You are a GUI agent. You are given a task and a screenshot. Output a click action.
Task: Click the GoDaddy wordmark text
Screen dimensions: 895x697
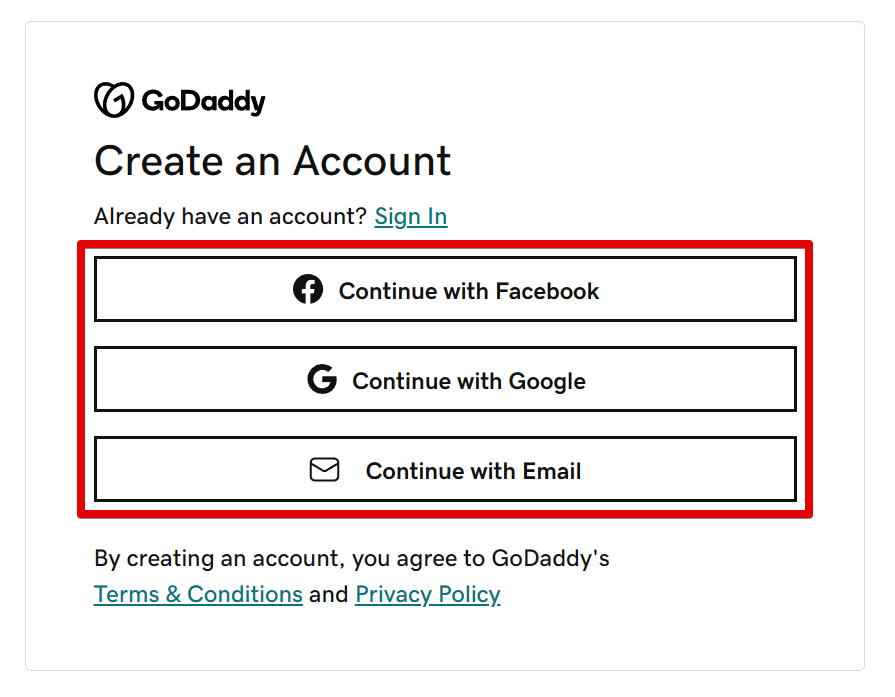coord(203,102)
